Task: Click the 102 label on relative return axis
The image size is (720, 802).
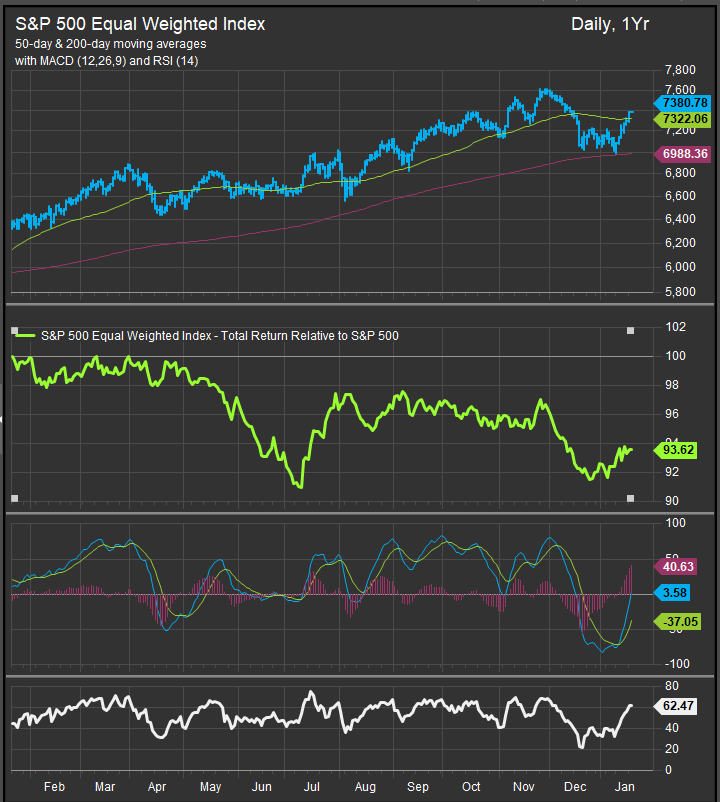Action: coord(676,327)
